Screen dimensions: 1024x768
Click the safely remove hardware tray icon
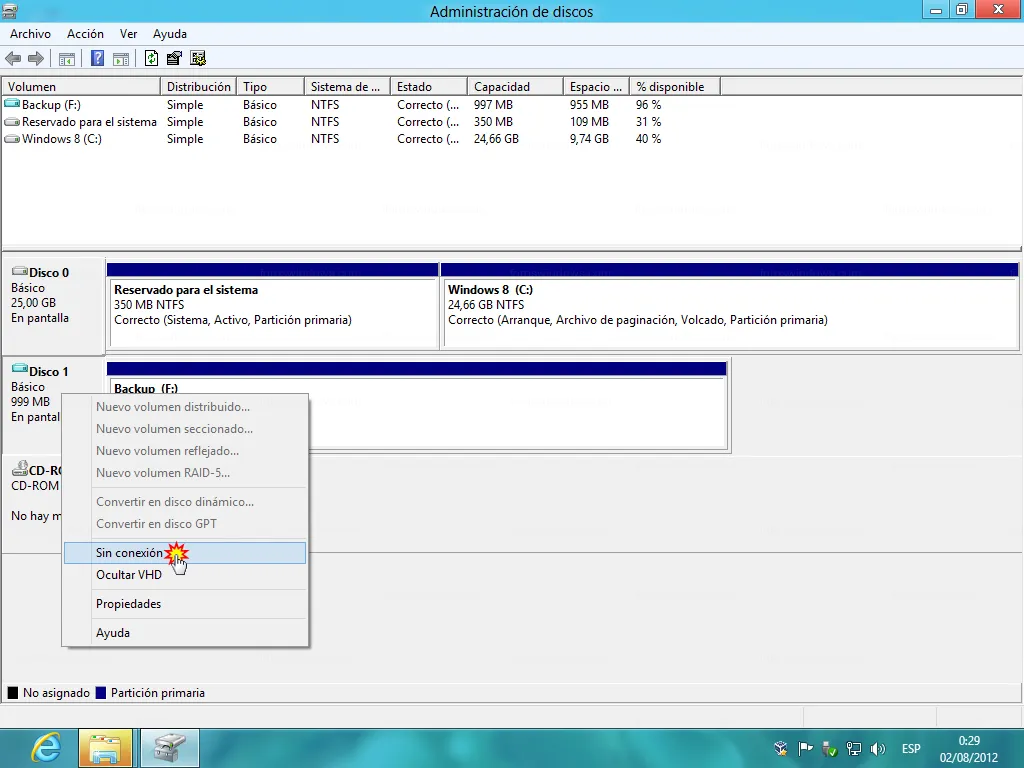click(x=829, y=748)
